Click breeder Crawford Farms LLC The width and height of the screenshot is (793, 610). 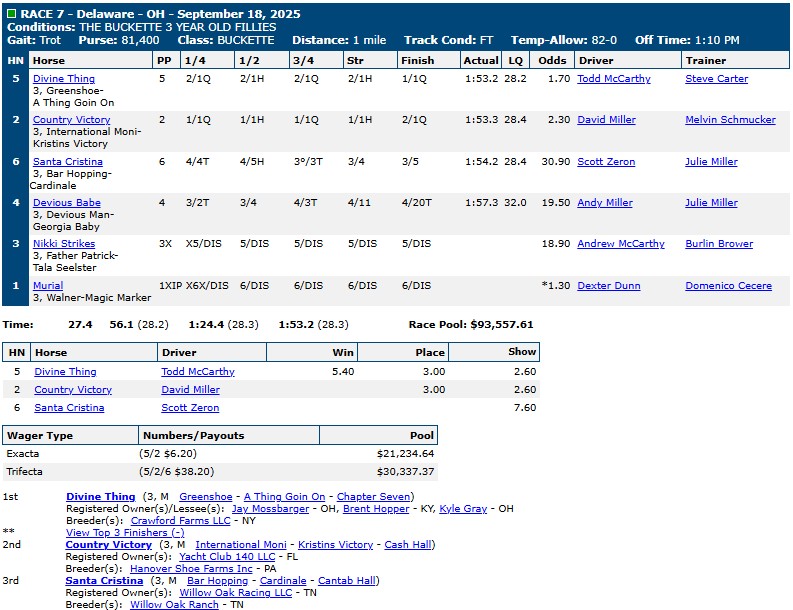(x=180, y=521)
